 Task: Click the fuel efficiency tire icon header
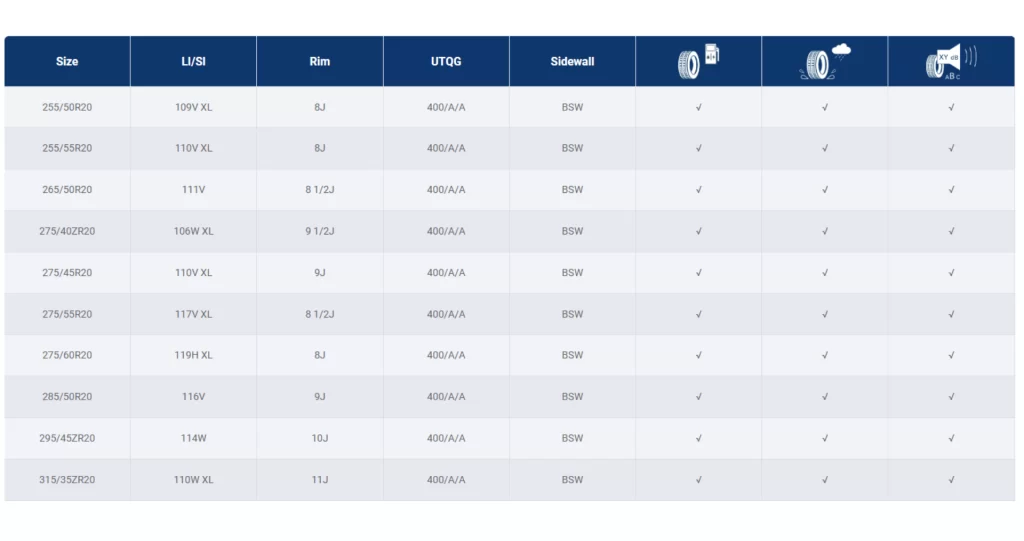[698, 61]
